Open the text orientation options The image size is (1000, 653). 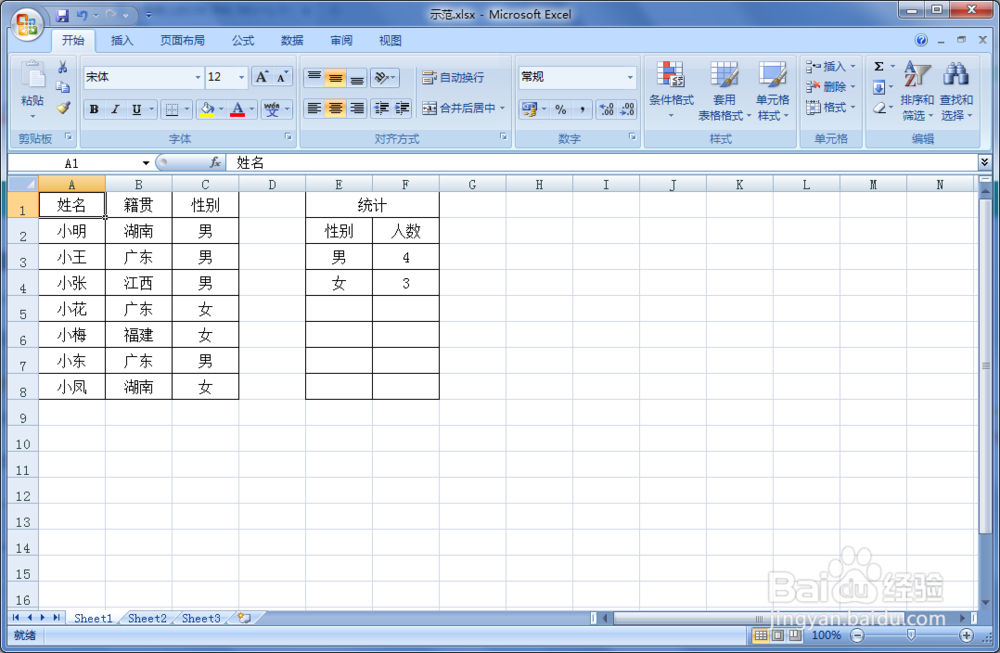385,78
